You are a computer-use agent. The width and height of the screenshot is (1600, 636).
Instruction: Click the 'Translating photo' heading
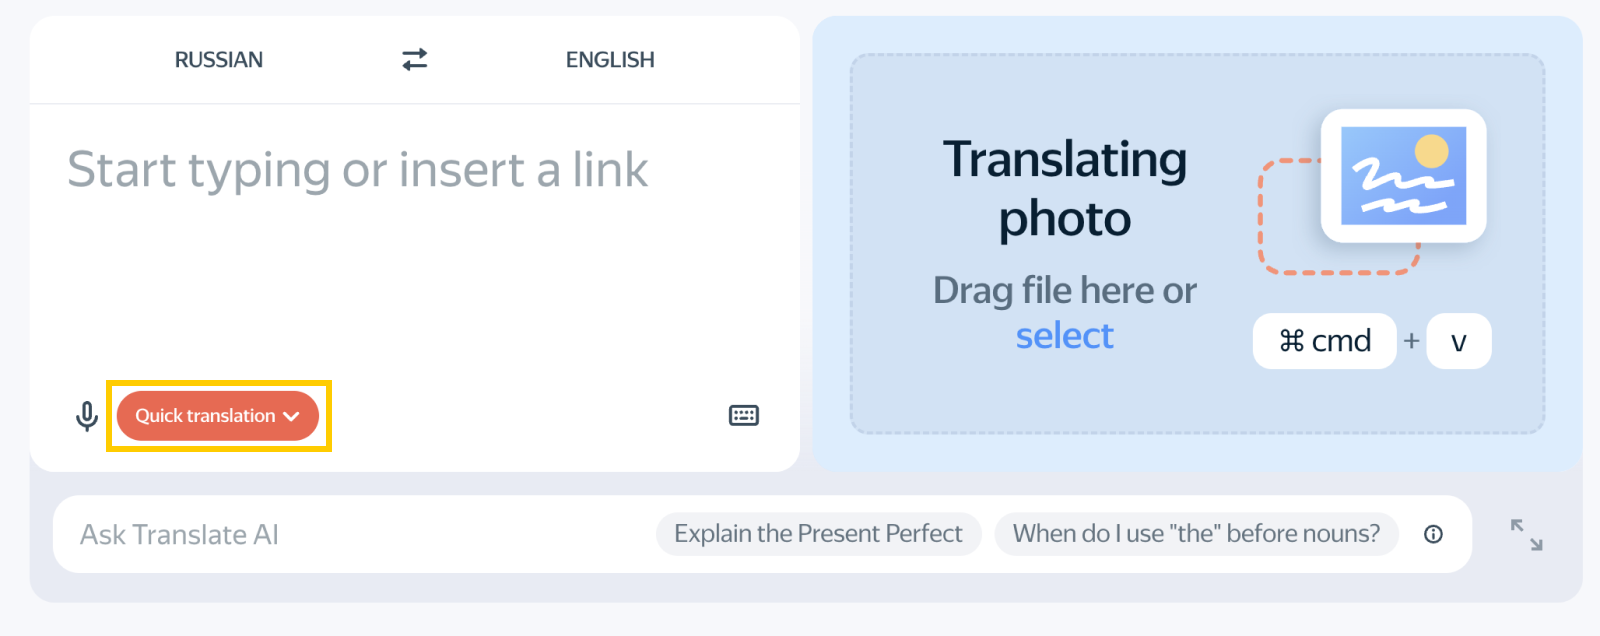tap(1064, 188)
